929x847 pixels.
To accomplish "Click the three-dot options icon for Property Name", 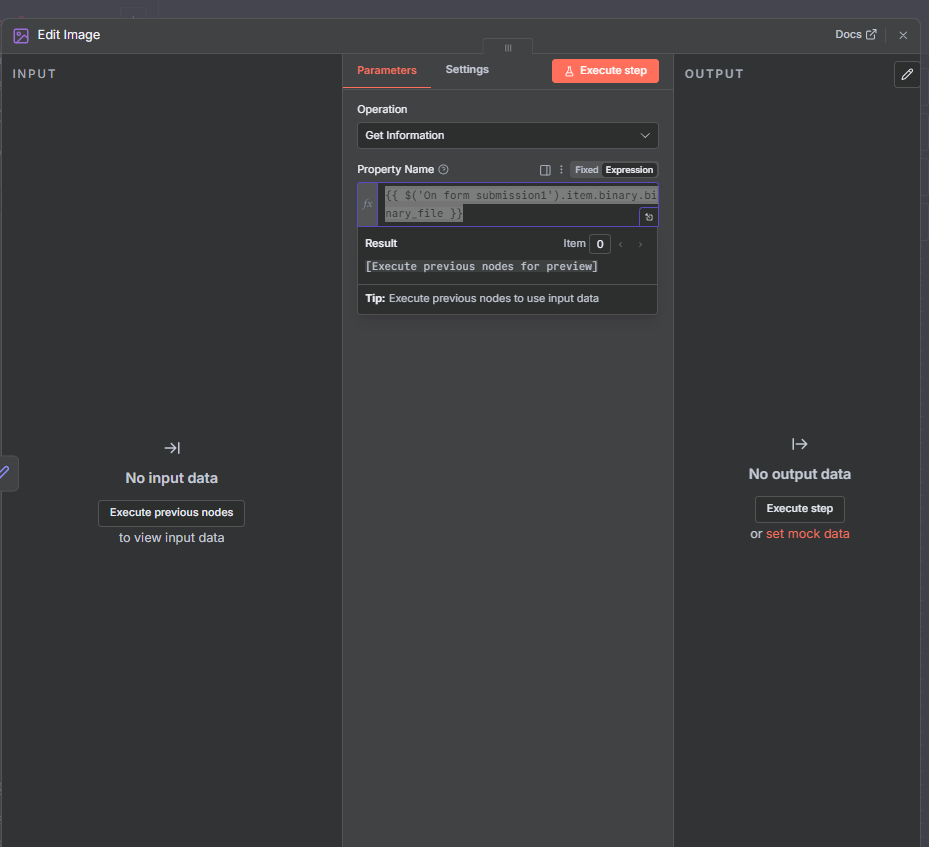I will [561, 170].
